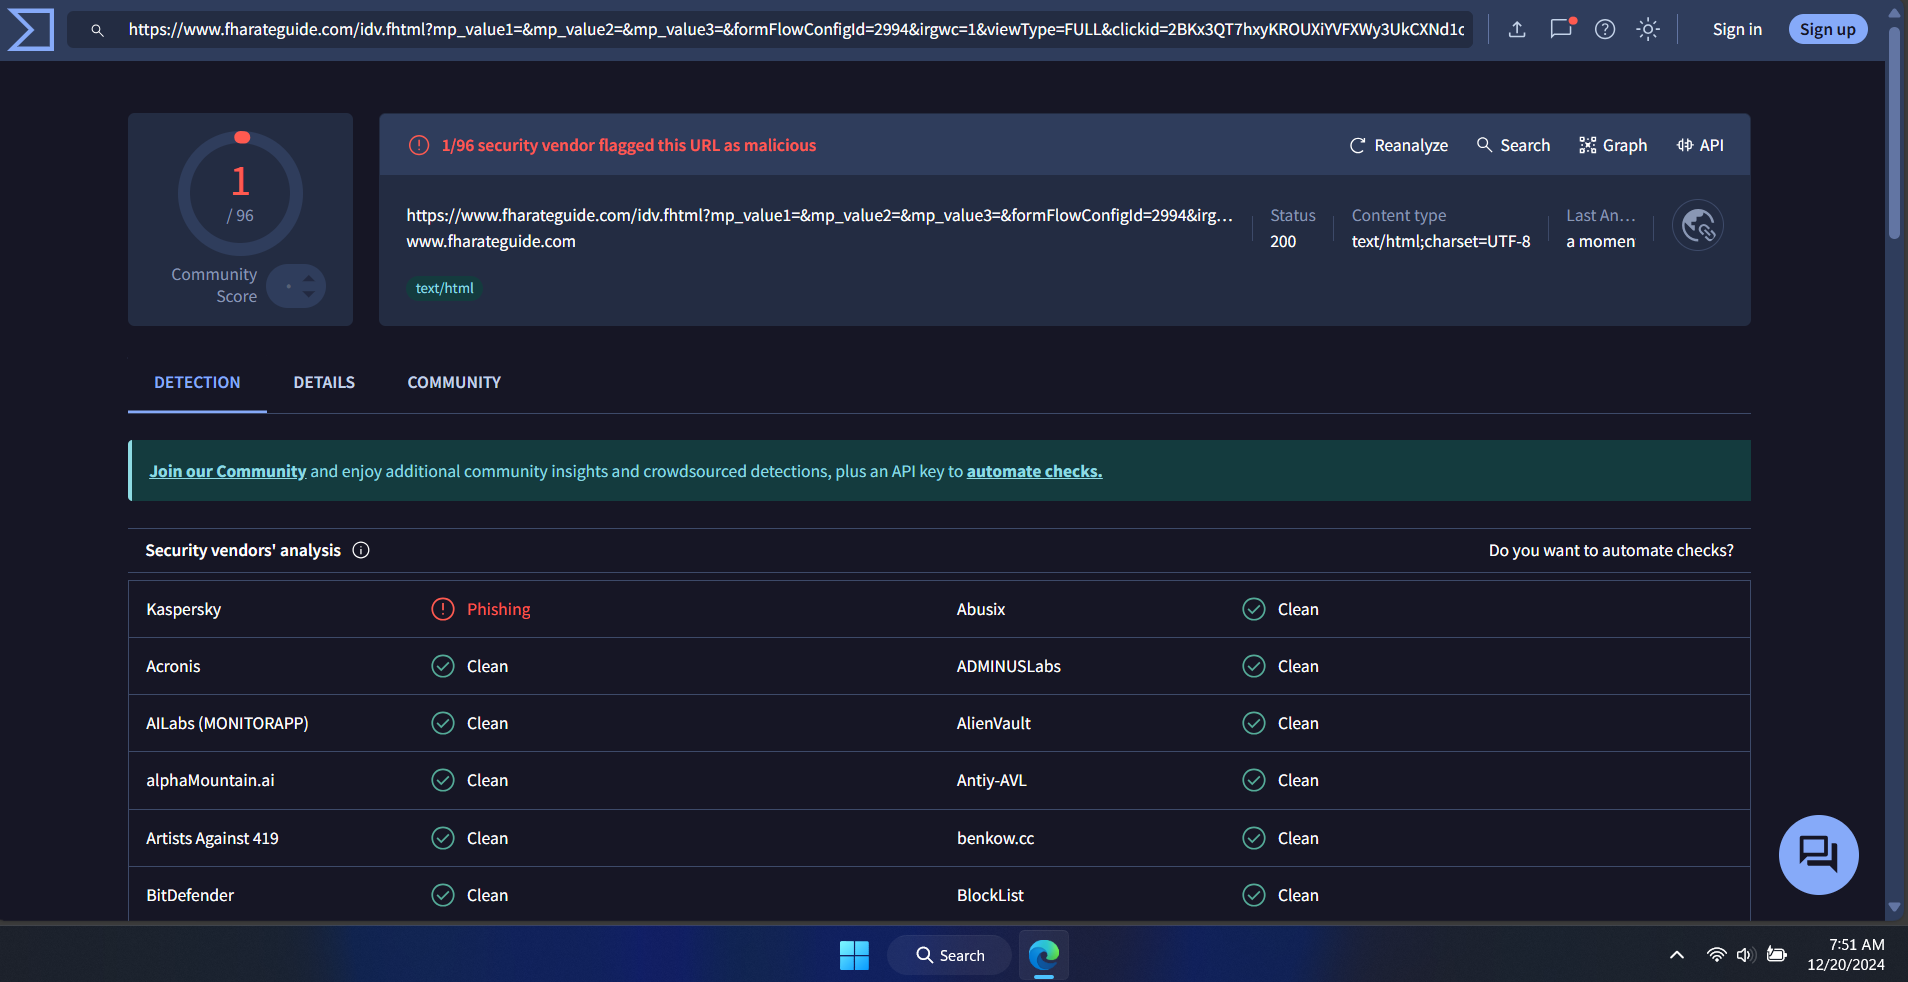Screen dimensions: 1908x982
Task: Click the Status 200 value
Action: [x=1283, y=241]
